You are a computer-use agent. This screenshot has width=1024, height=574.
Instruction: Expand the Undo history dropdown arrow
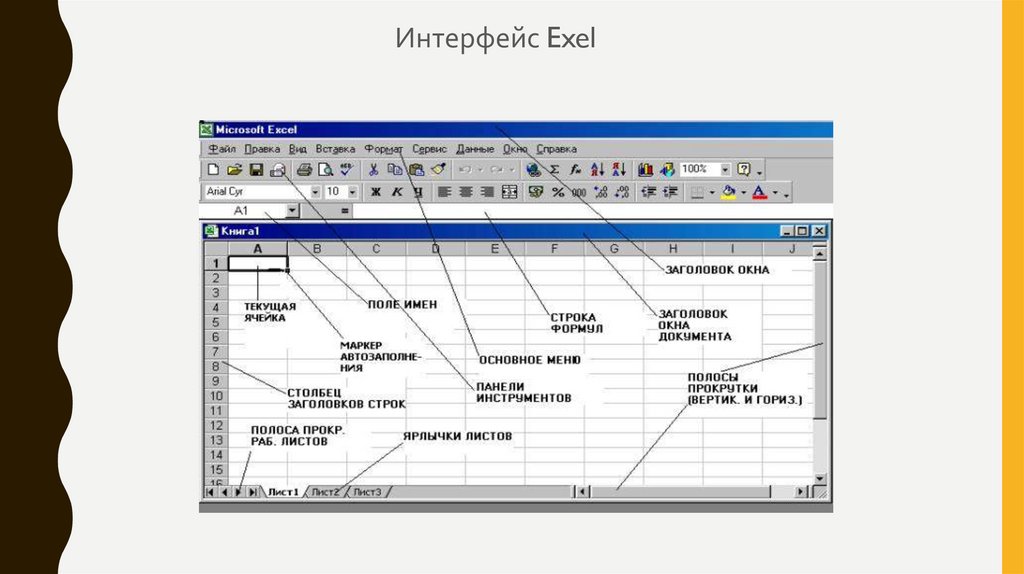pos(480,170)
